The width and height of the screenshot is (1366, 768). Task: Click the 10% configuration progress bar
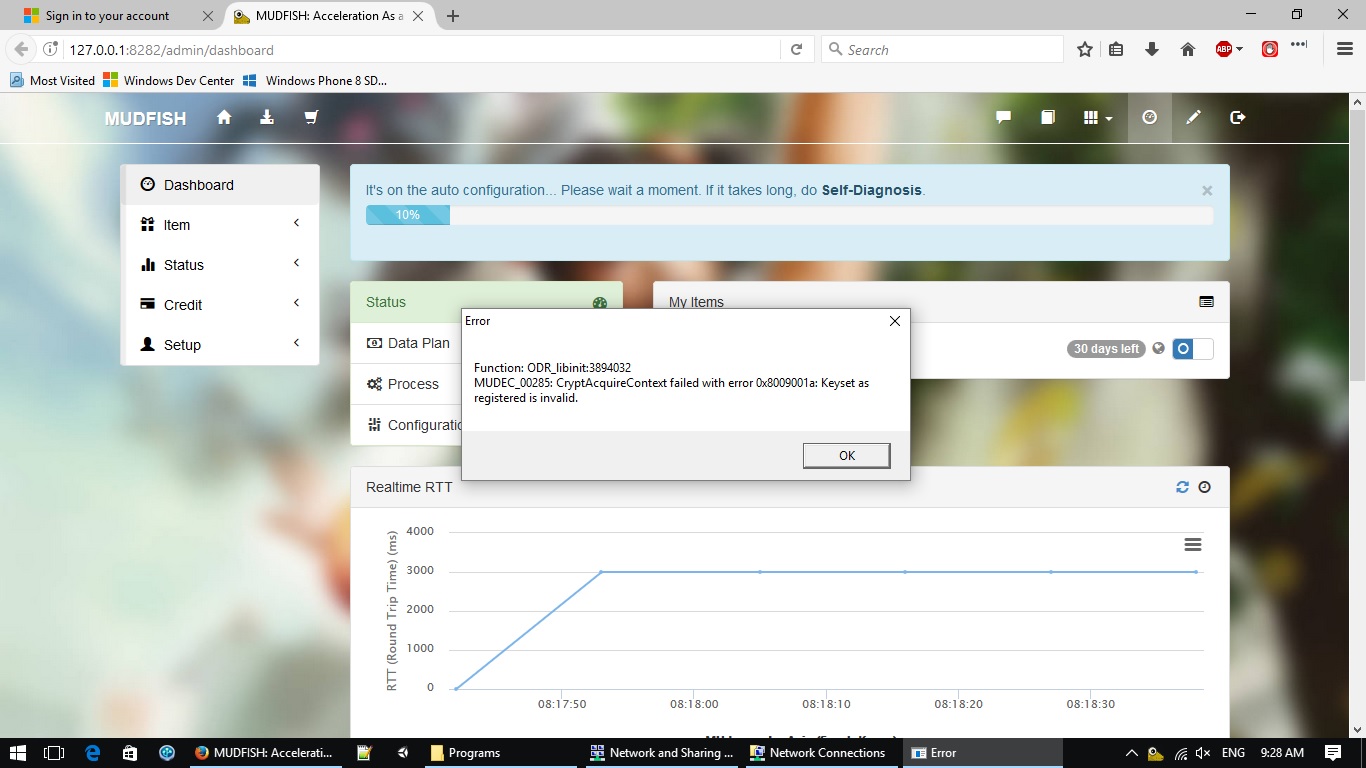tap(408, 215)
